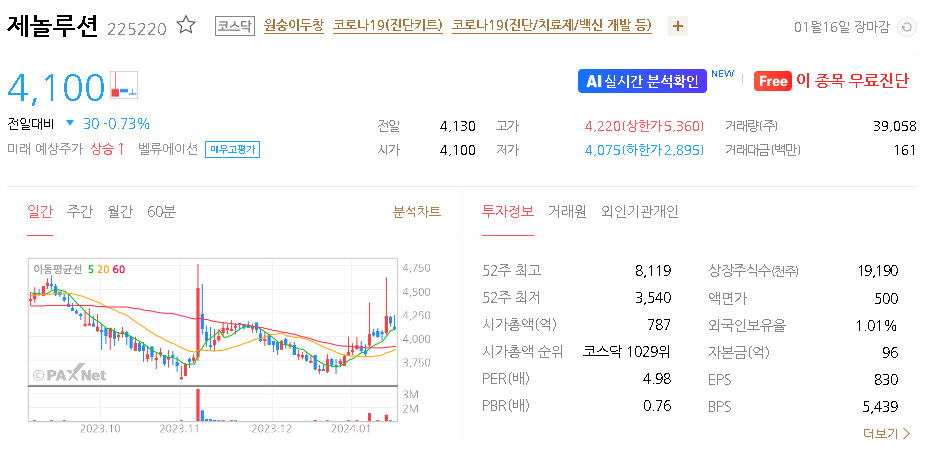Click the 매우고평가 valuation badge
932x457 pixels.
click(x=232, y=149)
